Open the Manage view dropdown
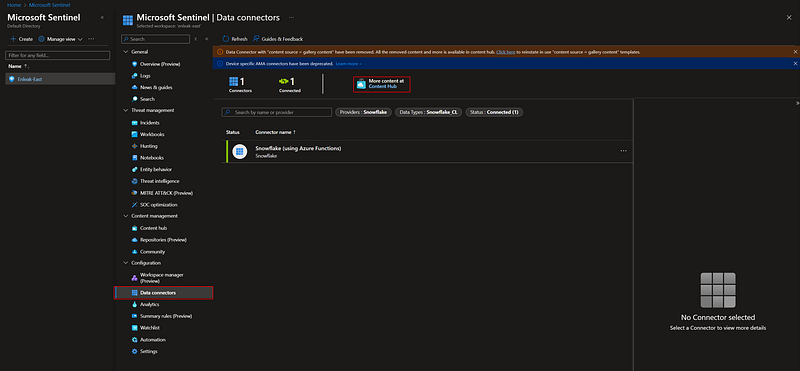The image size is (800, 371). [x=60, y=39]
